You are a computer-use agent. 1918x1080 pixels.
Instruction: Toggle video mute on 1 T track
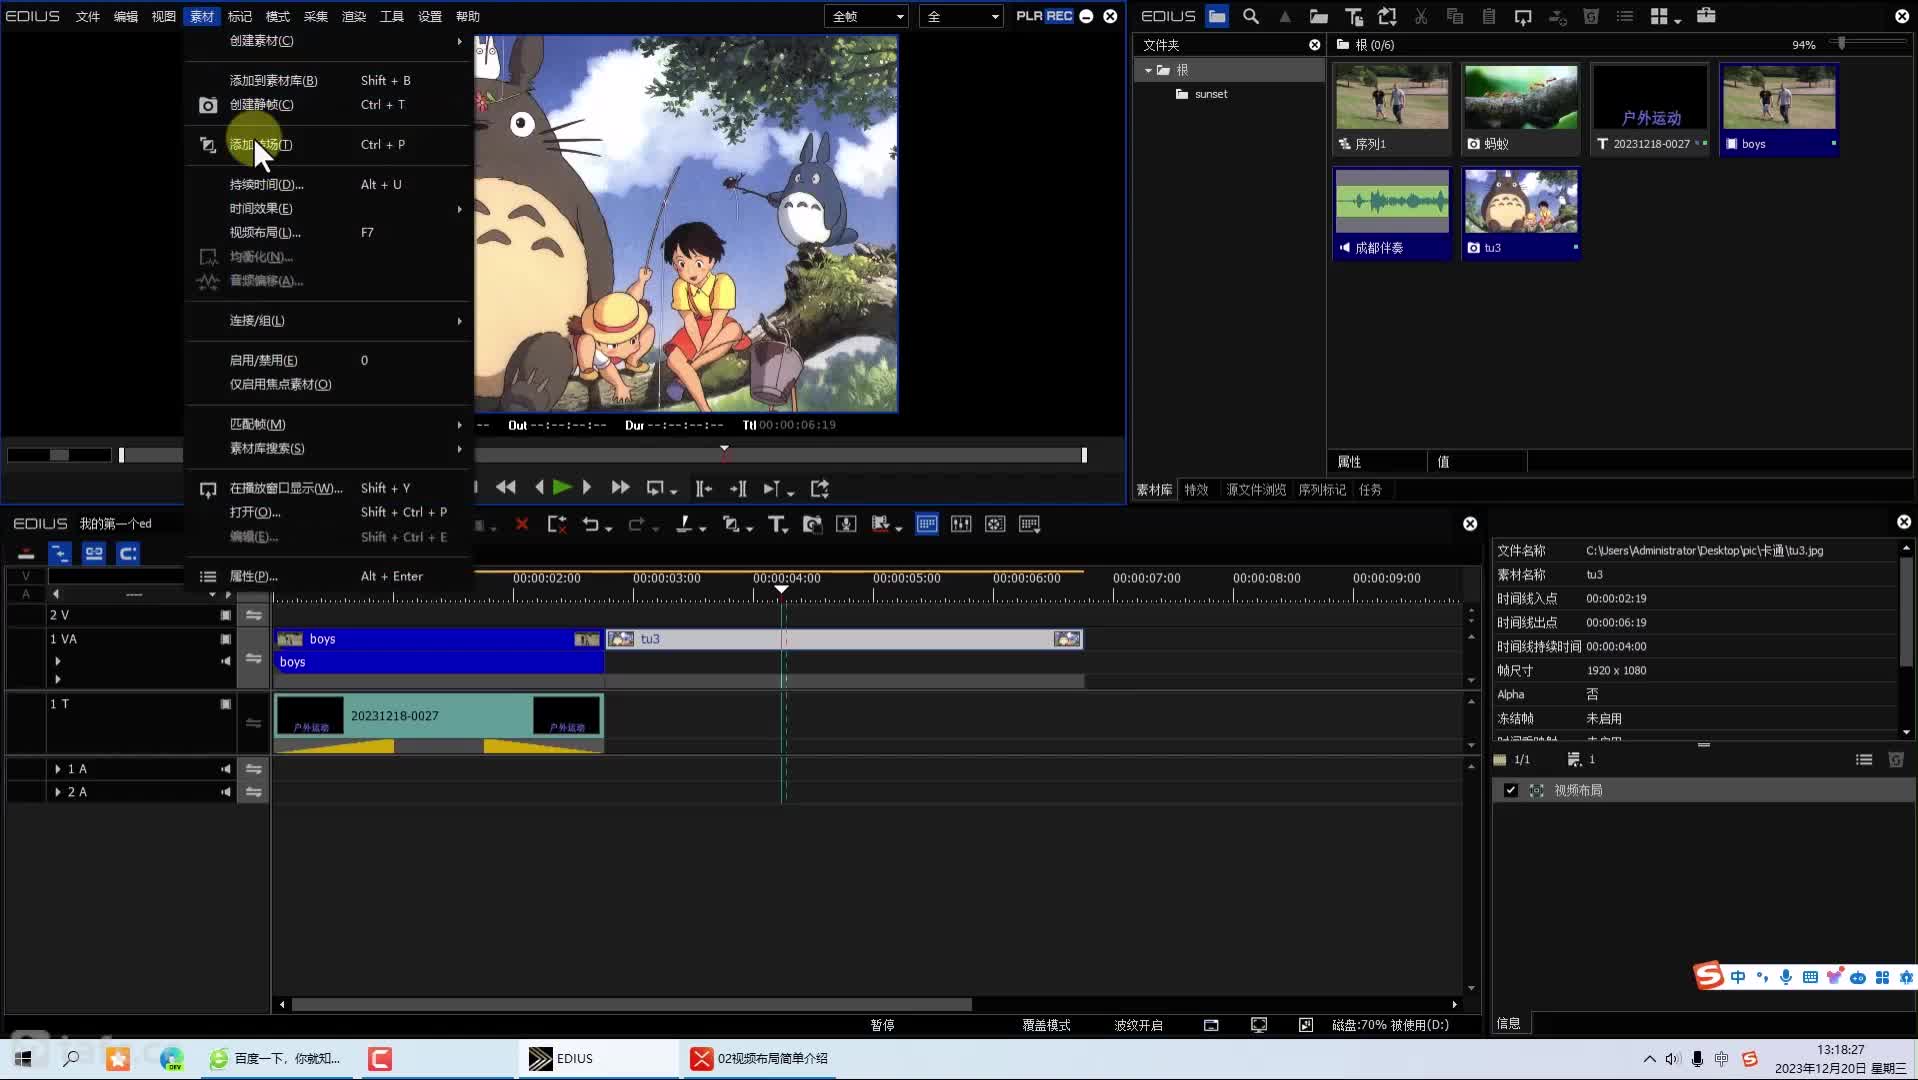click(225, 704)
